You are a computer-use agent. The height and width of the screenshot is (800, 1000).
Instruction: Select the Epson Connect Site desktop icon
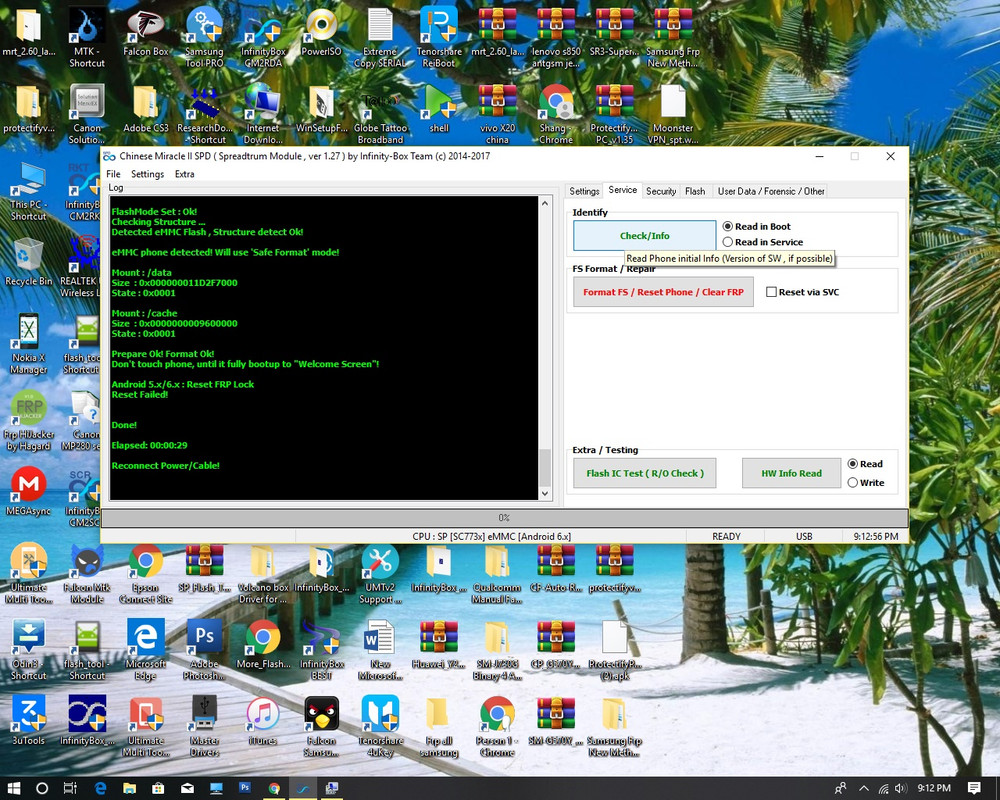pos(145,573)
